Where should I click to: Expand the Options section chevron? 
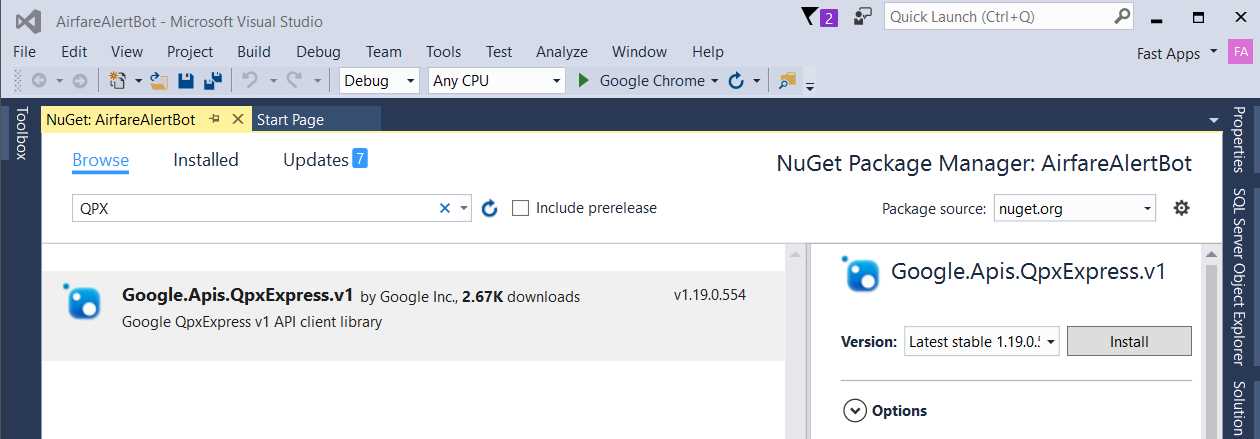pyautogui.click(x=854, y=410)
